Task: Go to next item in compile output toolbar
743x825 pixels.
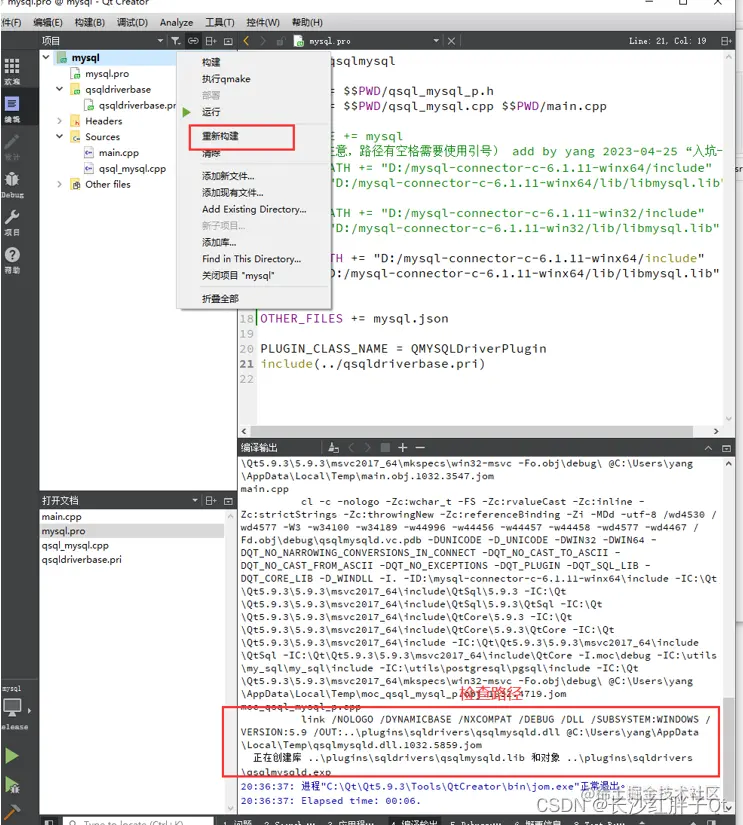Action: click(x=368, y=448)
